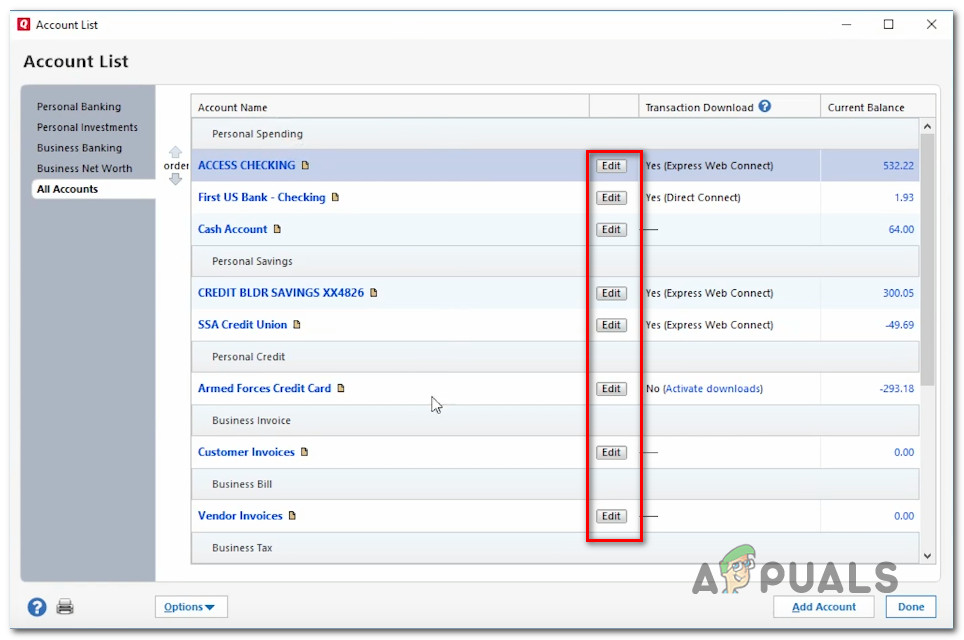Open Quicken Help via question mark icon

click(x=36, y=607)
